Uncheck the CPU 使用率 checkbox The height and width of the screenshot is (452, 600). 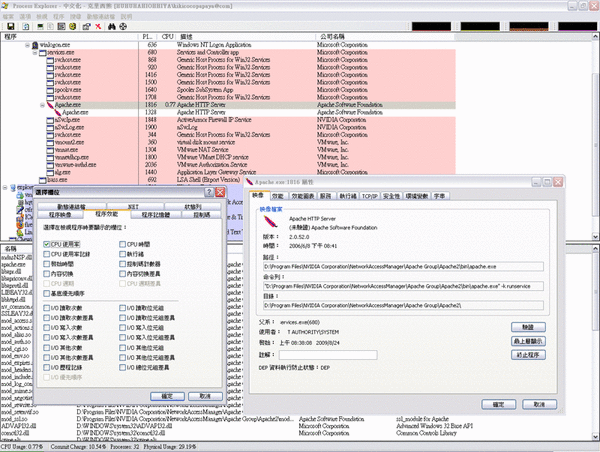coord(47,244)
